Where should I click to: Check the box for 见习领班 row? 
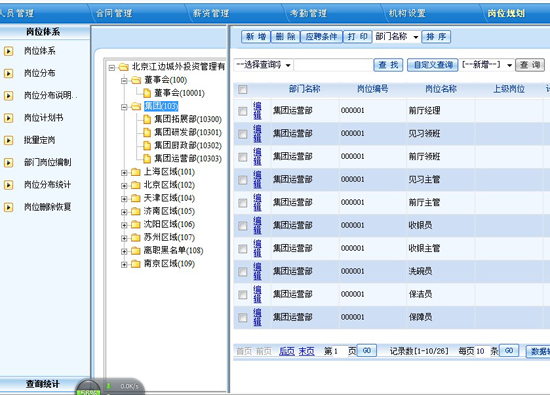pos(242,134)
